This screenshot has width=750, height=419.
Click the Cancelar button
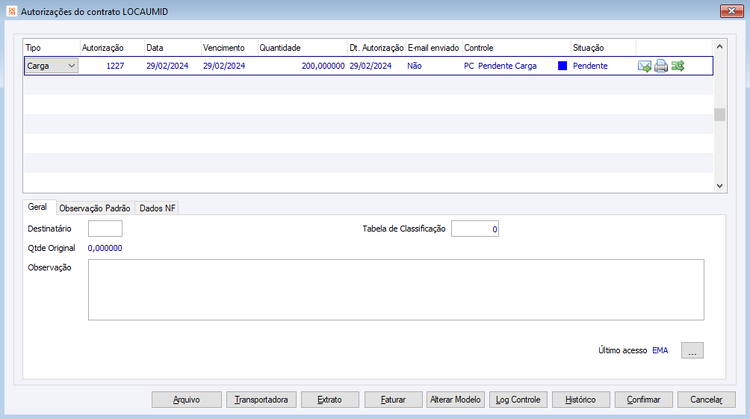(x=706, y=399)
